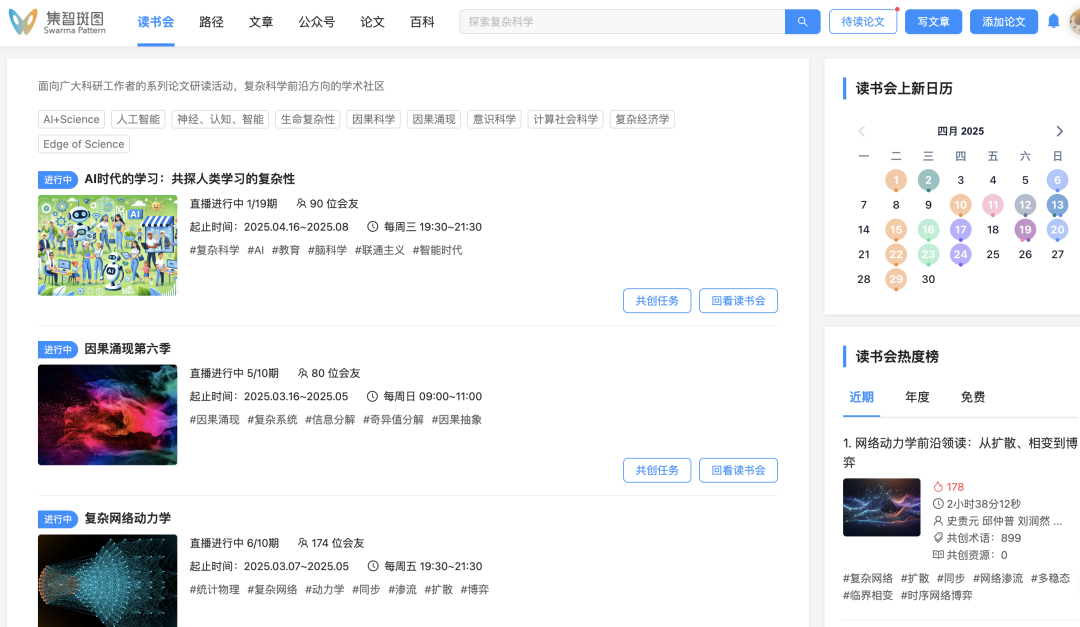This screenshot has width=1080, height=627.
Task: Select highlighted date 19 on calendar
Action: coord(1025,229)
